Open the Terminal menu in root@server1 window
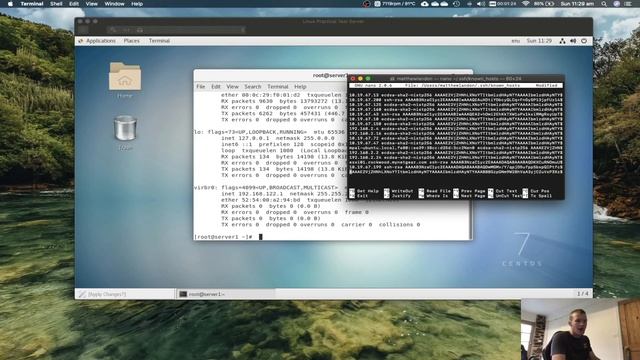The image size is (640, 360). click(x=278, y=87)
